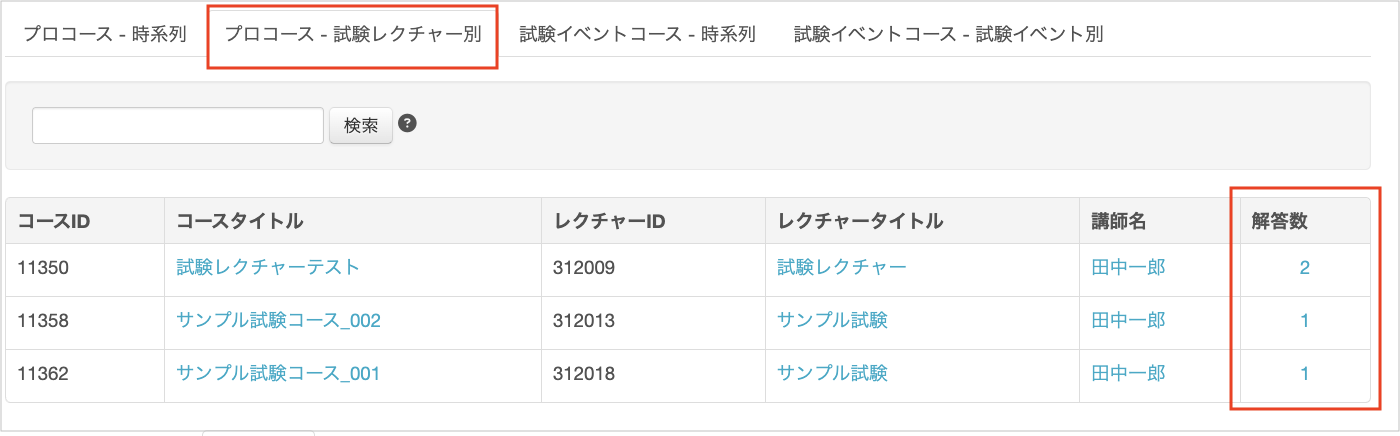Screen dimensions: 1400x436
Task: Open course link 試験レクチャーテスト
Action: tap(268, 267)
